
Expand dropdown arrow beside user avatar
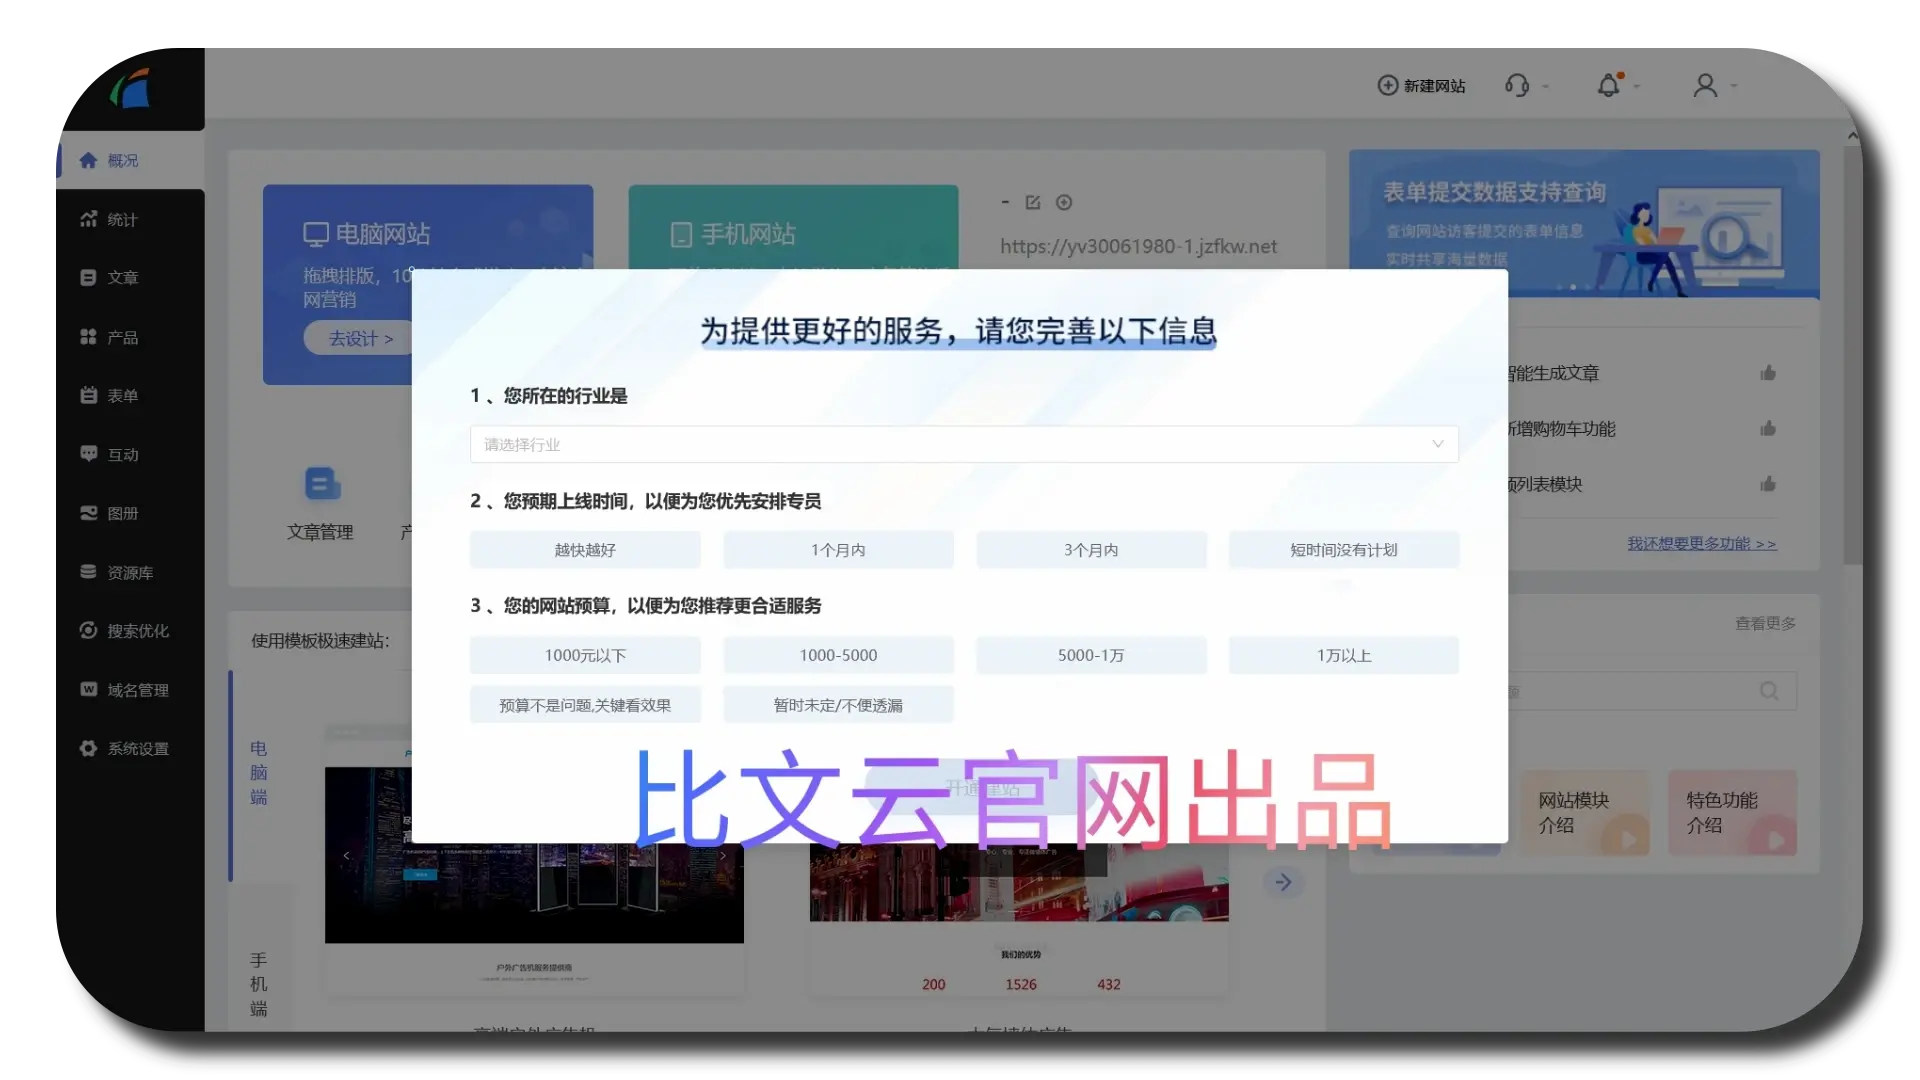coord(1734,86)
